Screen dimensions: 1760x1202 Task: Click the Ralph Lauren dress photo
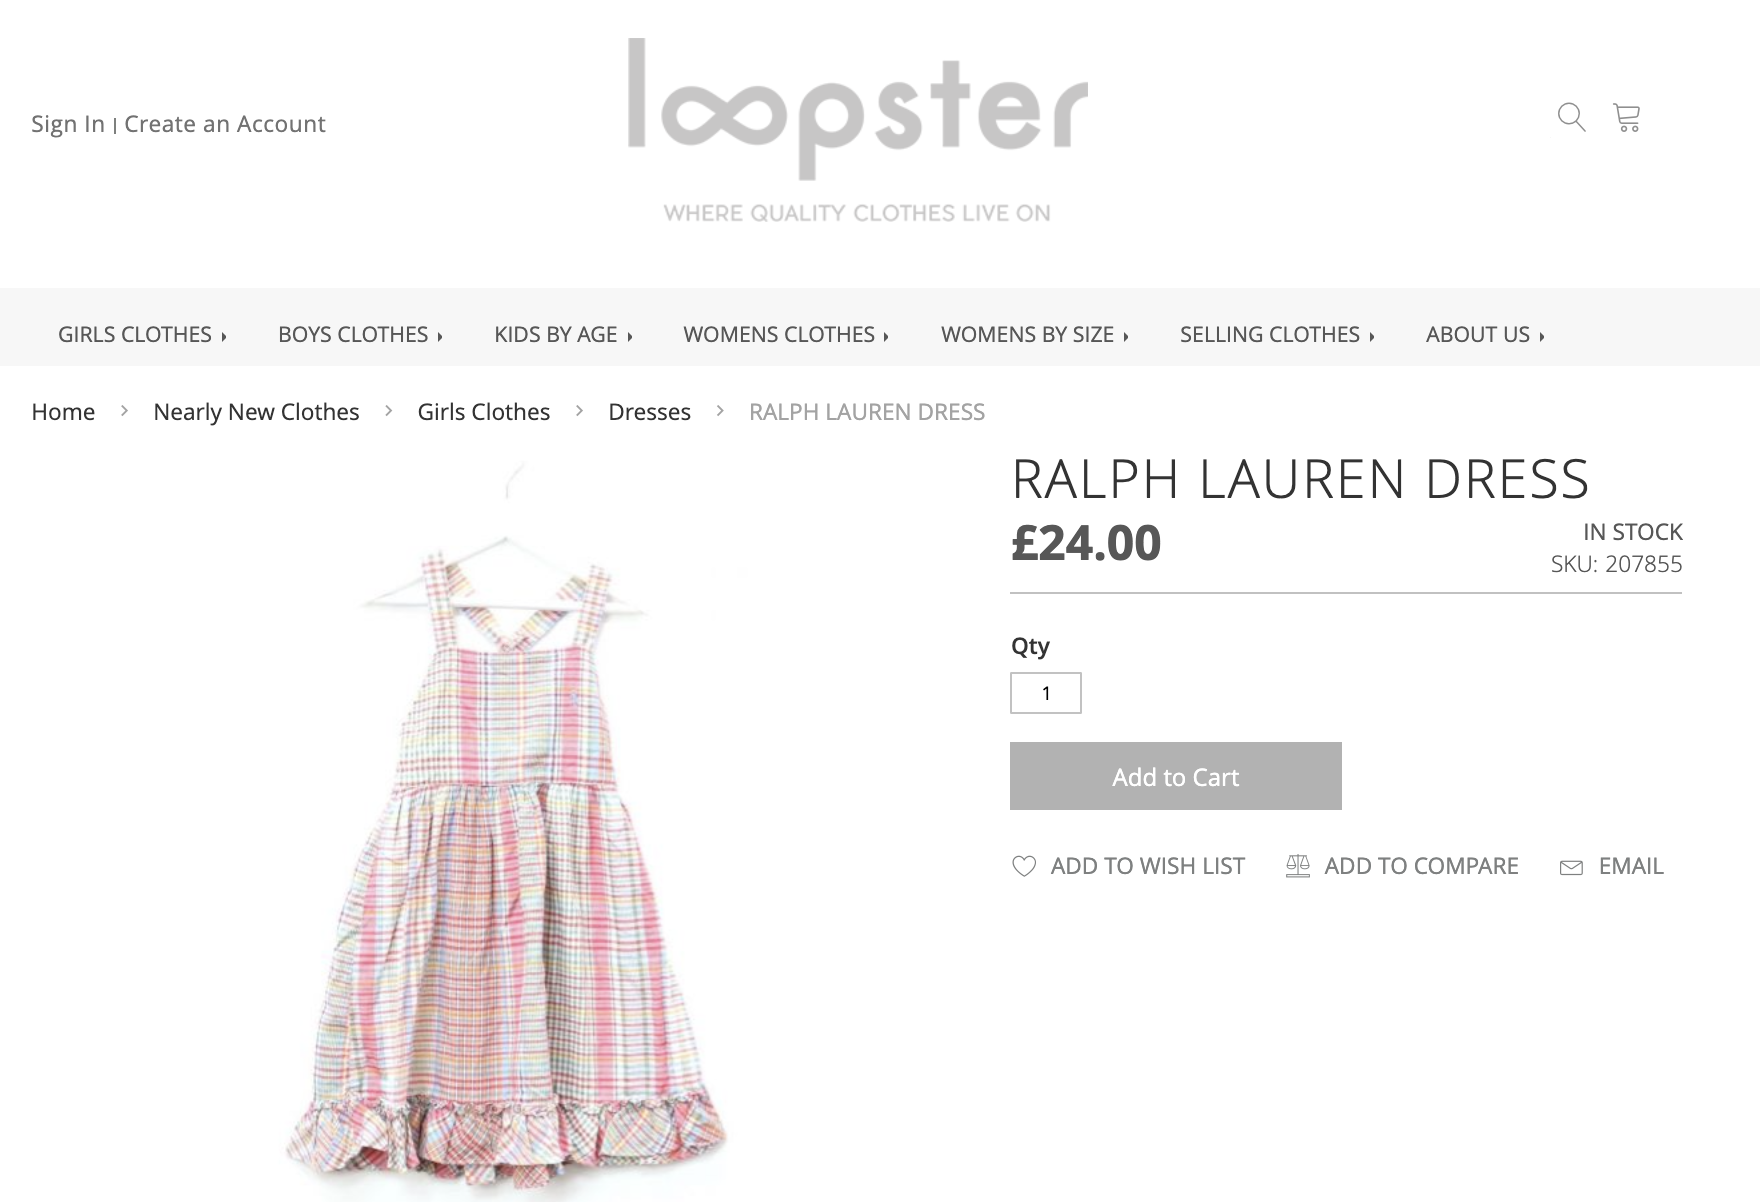pyautogui.click(x=507, y=830)
